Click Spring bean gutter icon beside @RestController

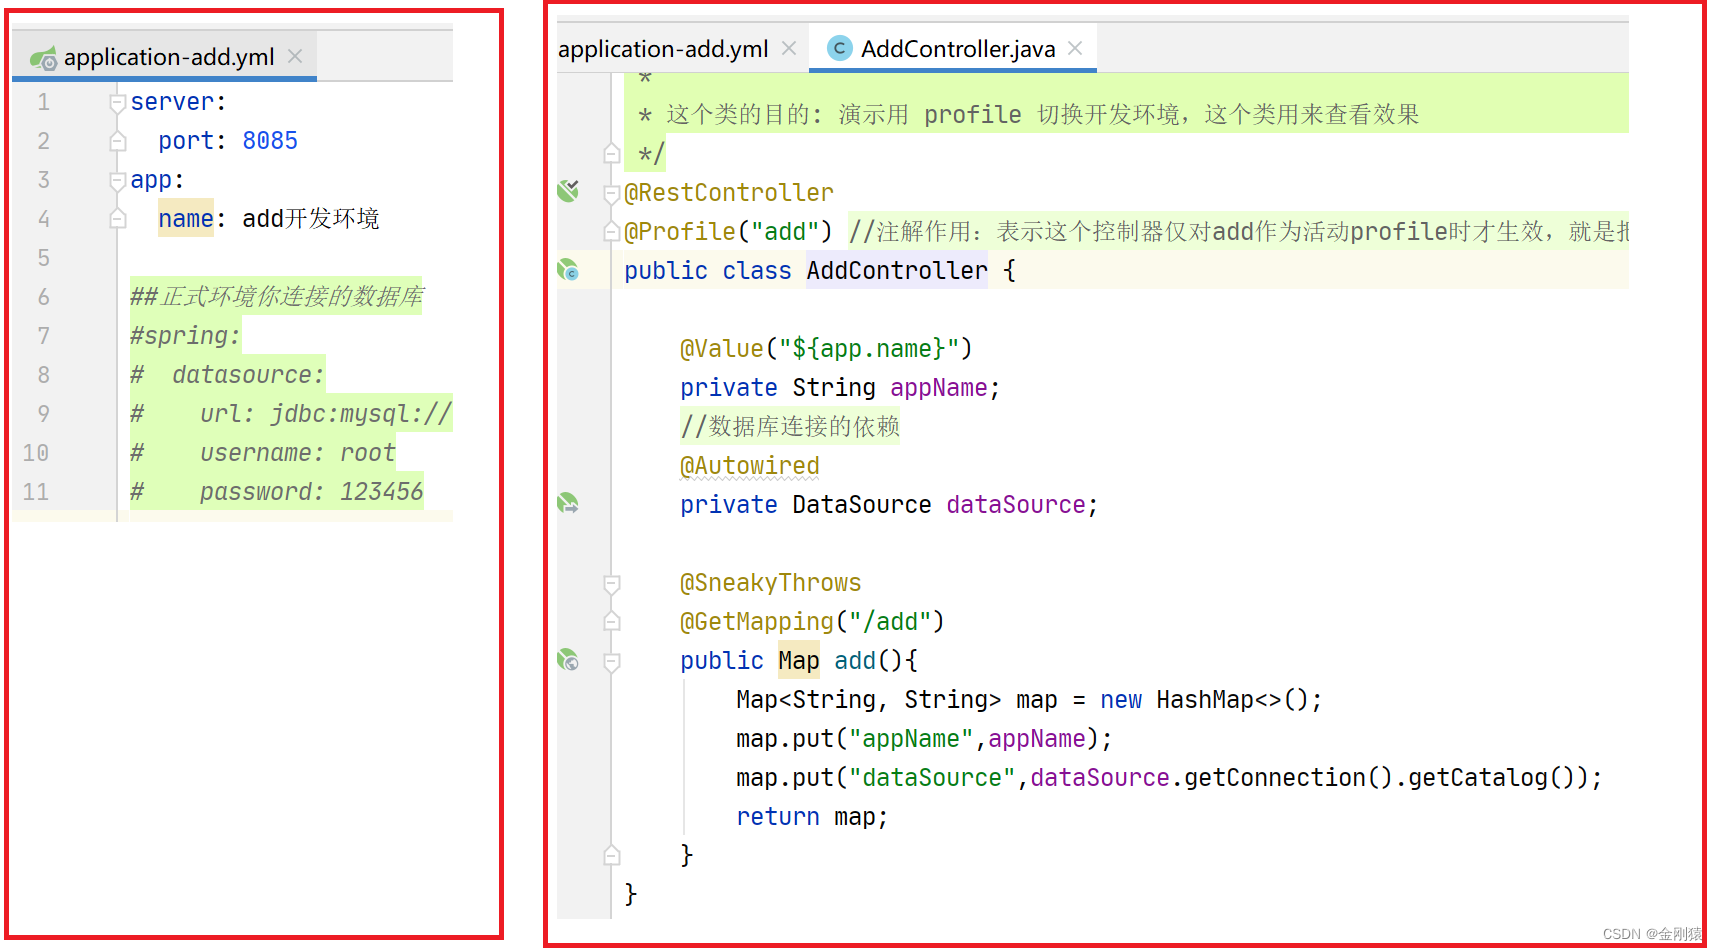click(568, 191)
